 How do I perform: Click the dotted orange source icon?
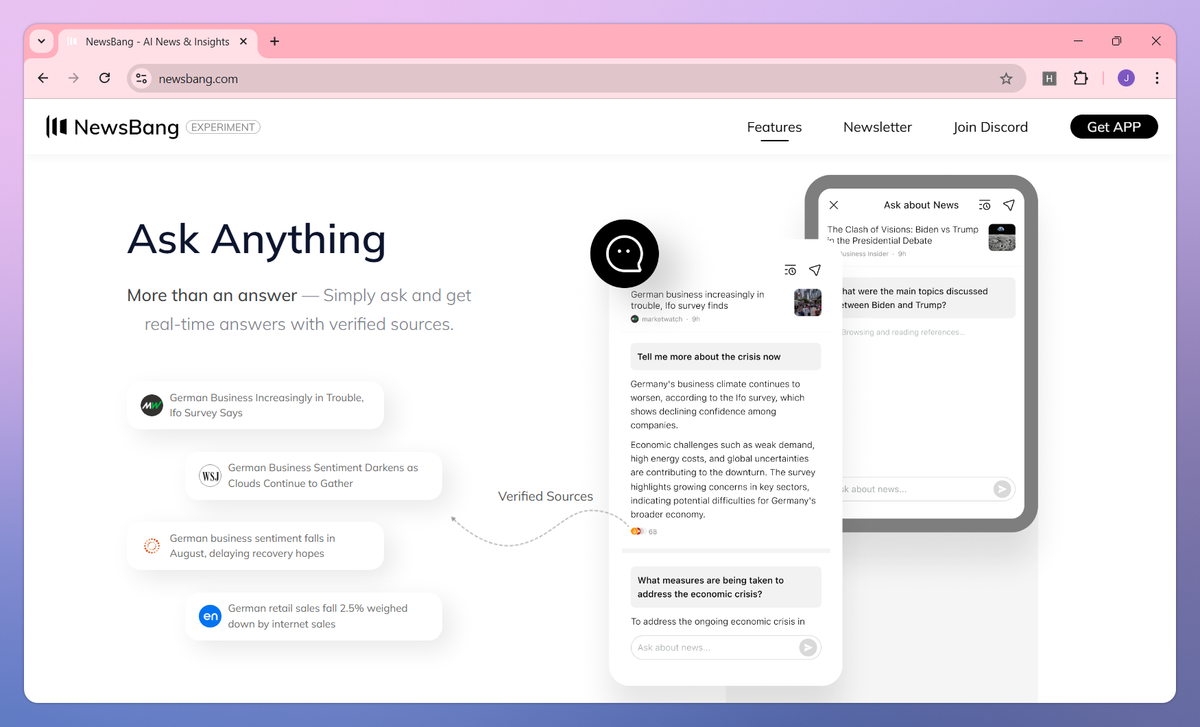(151, 546)
